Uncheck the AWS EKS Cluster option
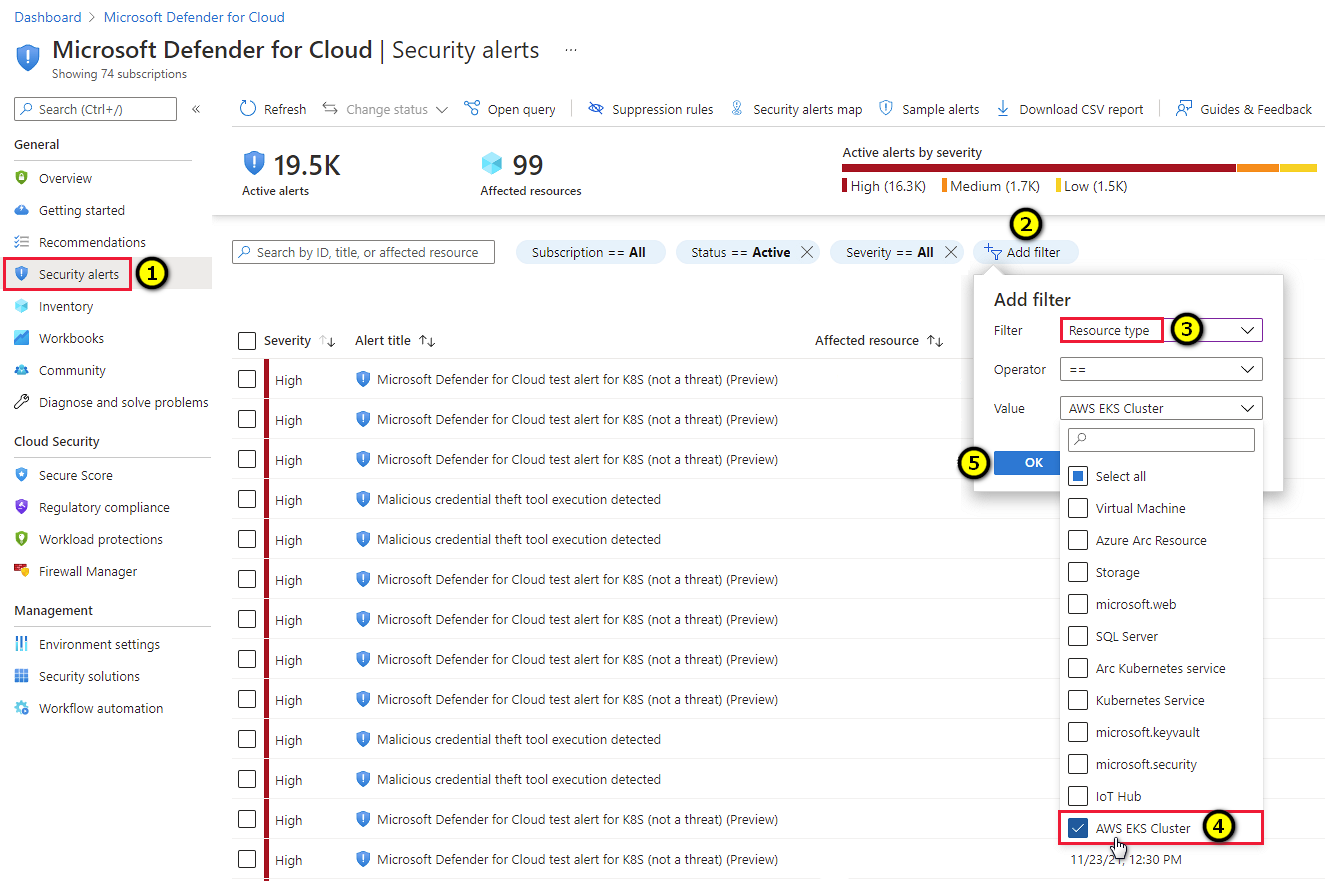 (1078, 828)
